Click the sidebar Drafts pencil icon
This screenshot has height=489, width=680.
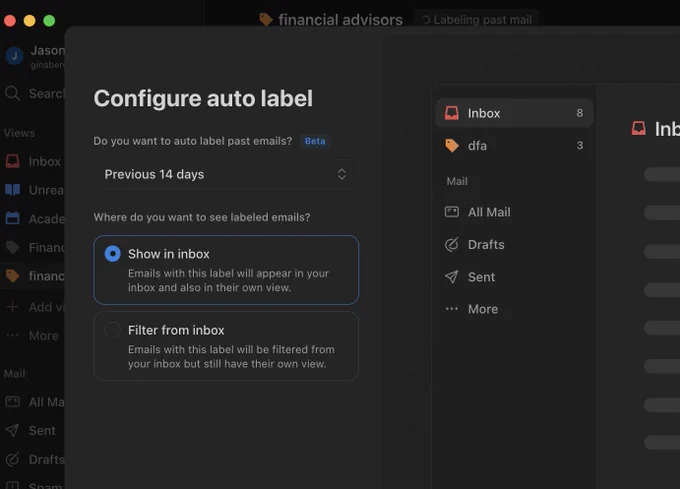click(x=13, y=459)
